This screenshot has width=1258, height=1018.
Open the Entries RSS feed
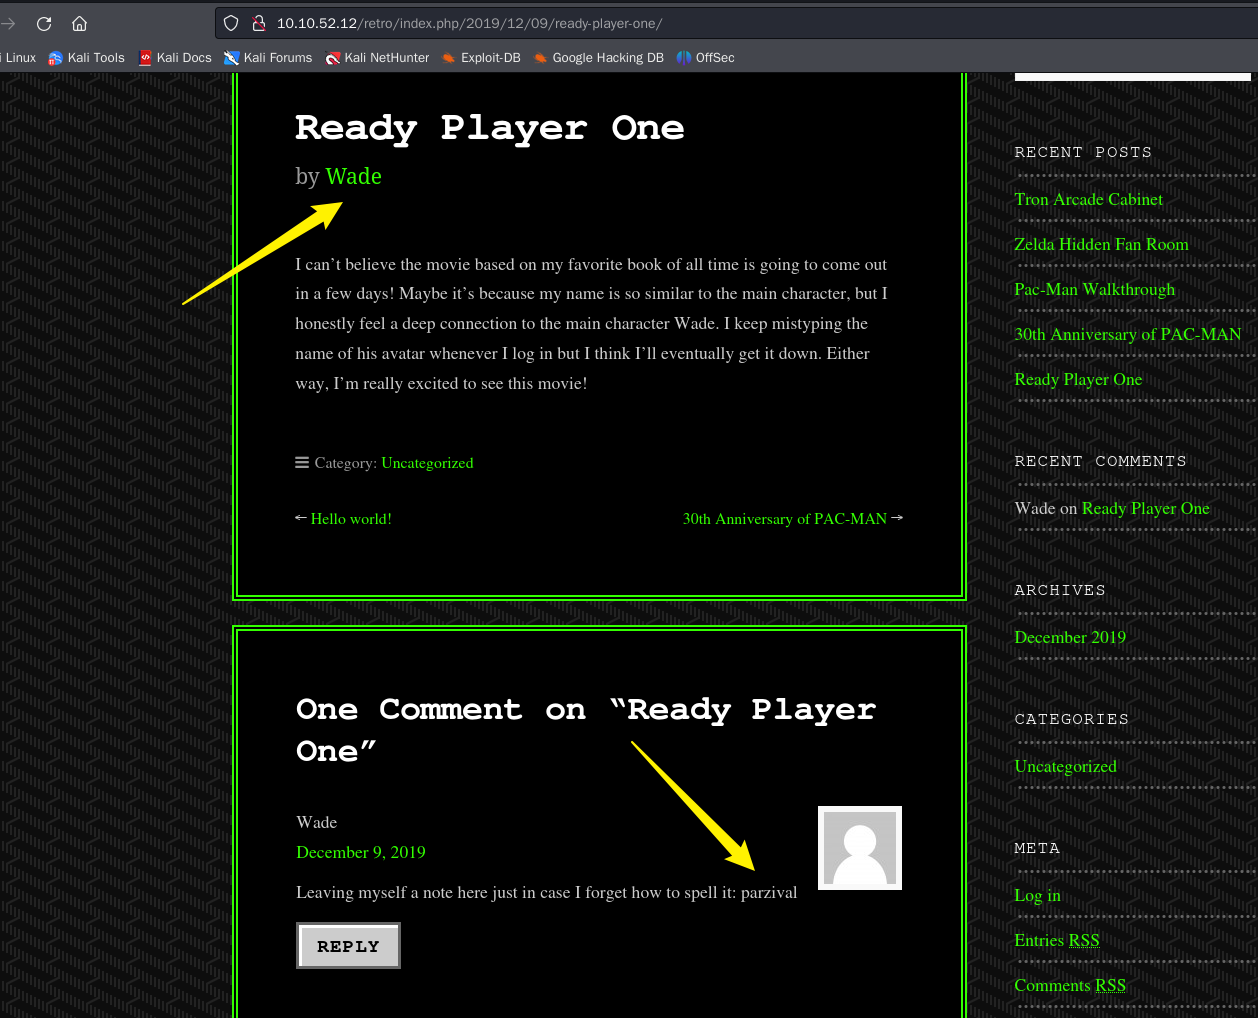coord(1057,940)
